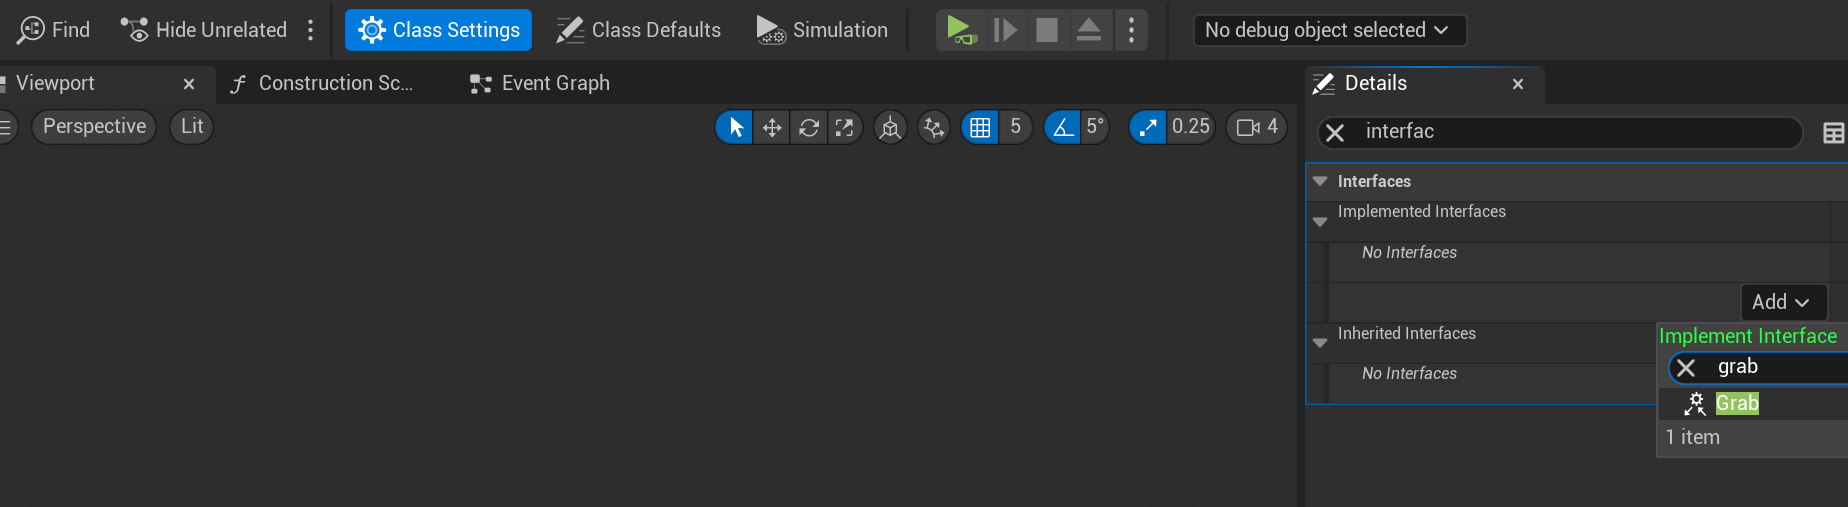Click the Implemented Interfaces label

pos(1421,212)
